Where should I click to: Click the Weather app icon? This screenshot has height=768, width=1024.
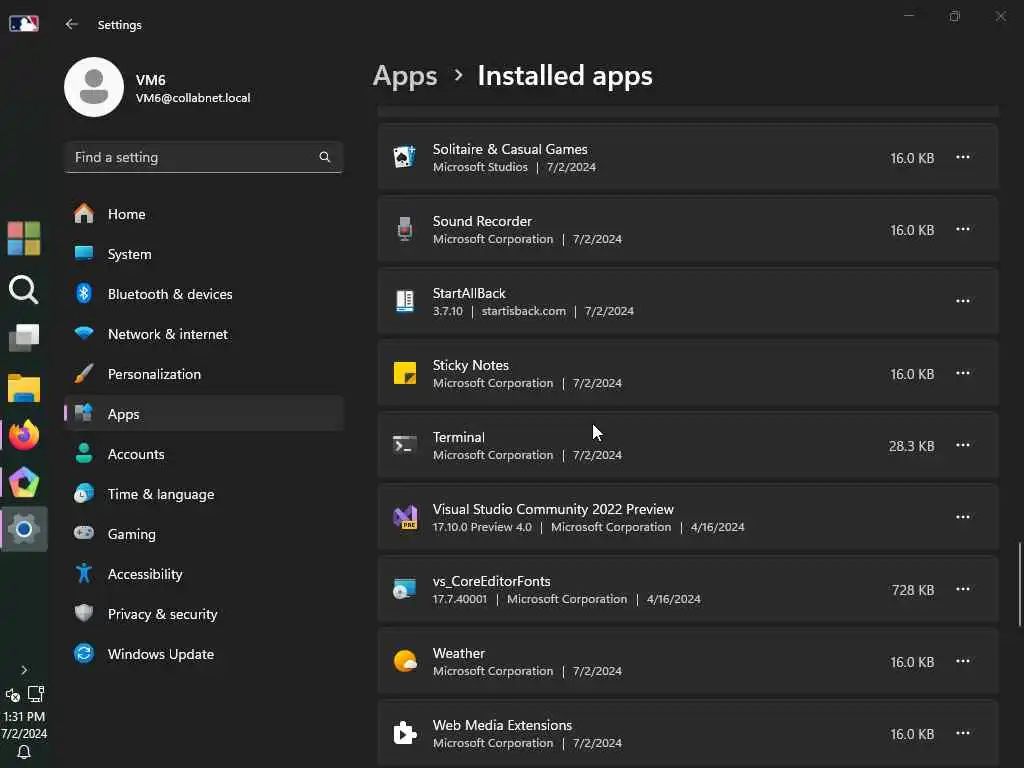pos(404,661)
